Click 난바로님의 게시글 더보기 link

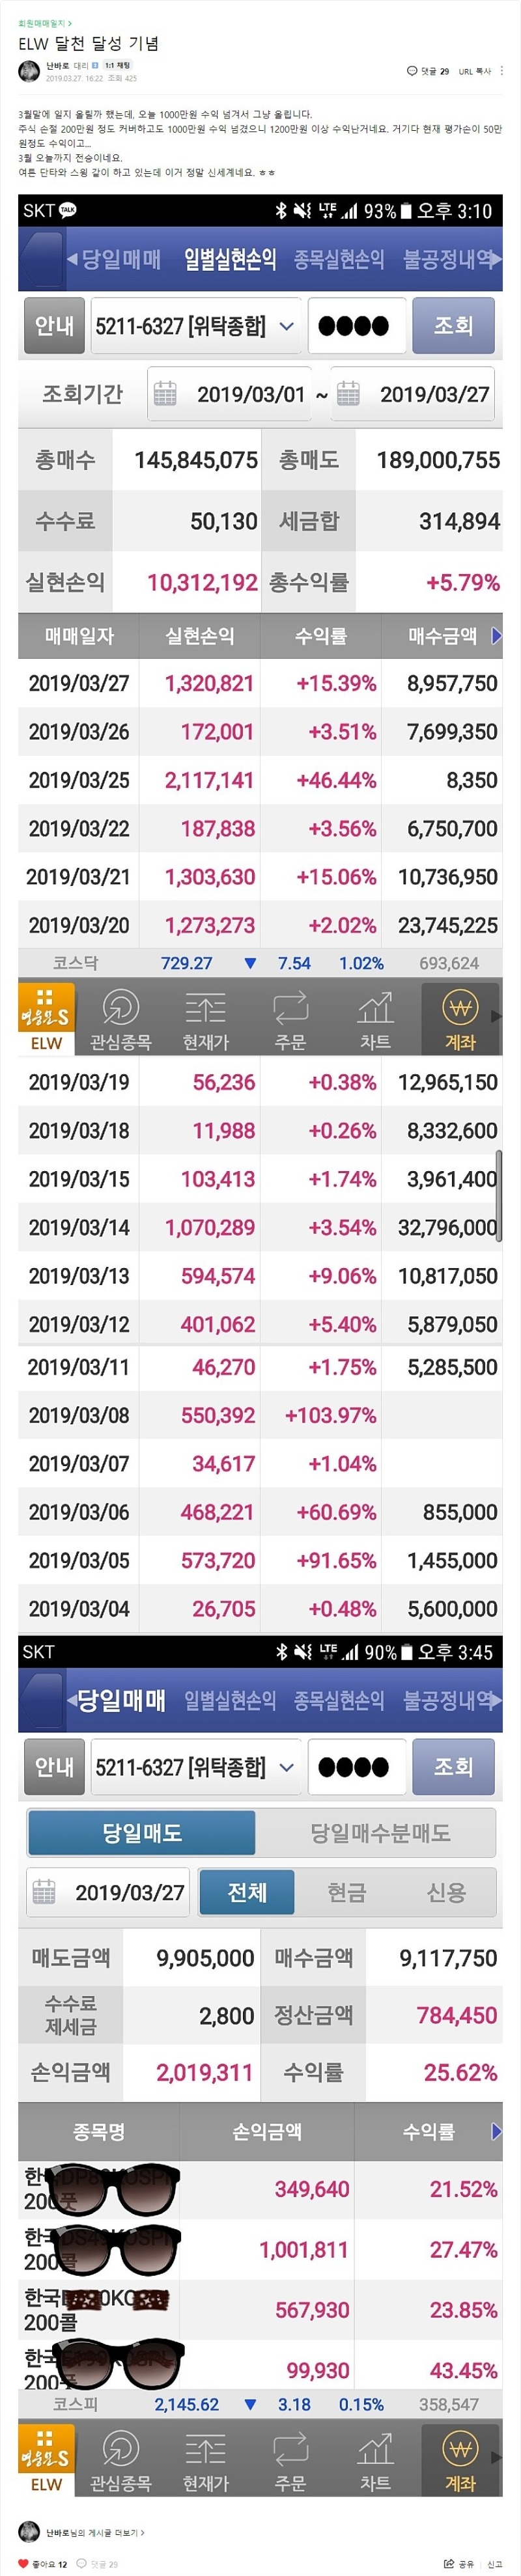pyautogui.click(x=95, y=2532)
